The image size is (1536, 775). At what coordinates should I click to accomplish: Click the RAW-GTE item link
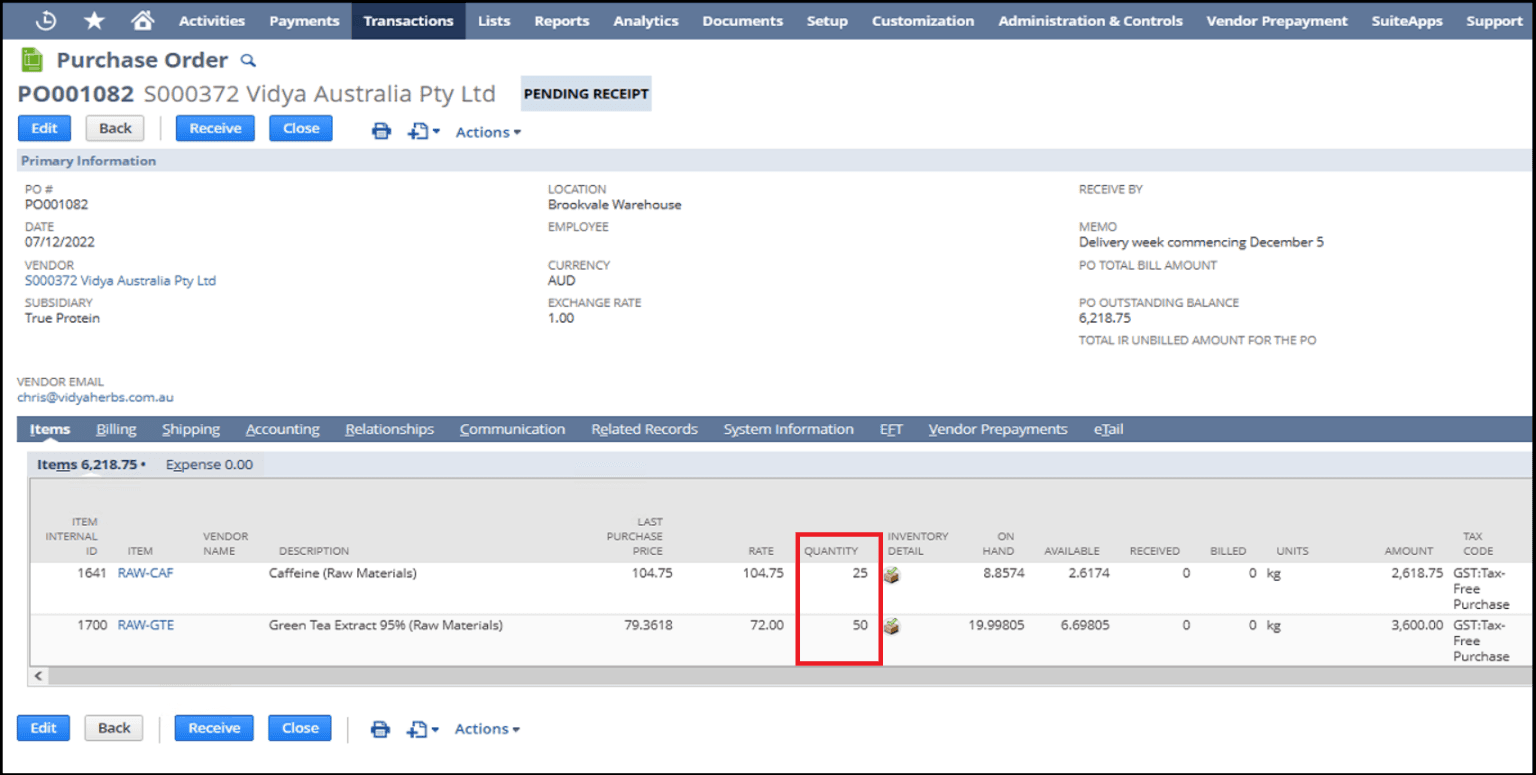pyautogui.click(x=145, y=625)
